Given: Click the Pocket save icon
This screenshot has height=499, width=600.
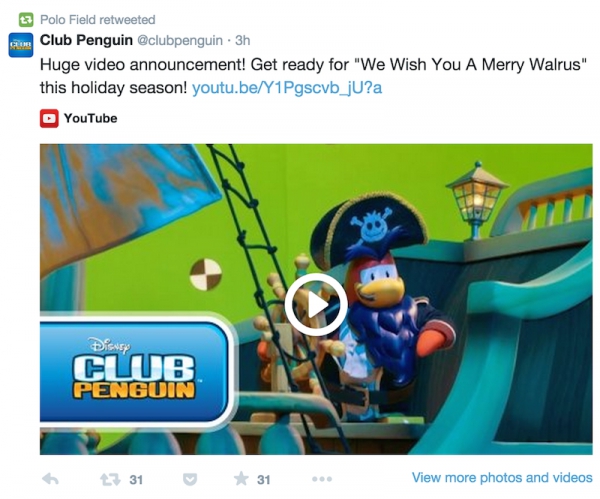Looking at the screenshot, I should pyautogui.click(x=190, y=479).
